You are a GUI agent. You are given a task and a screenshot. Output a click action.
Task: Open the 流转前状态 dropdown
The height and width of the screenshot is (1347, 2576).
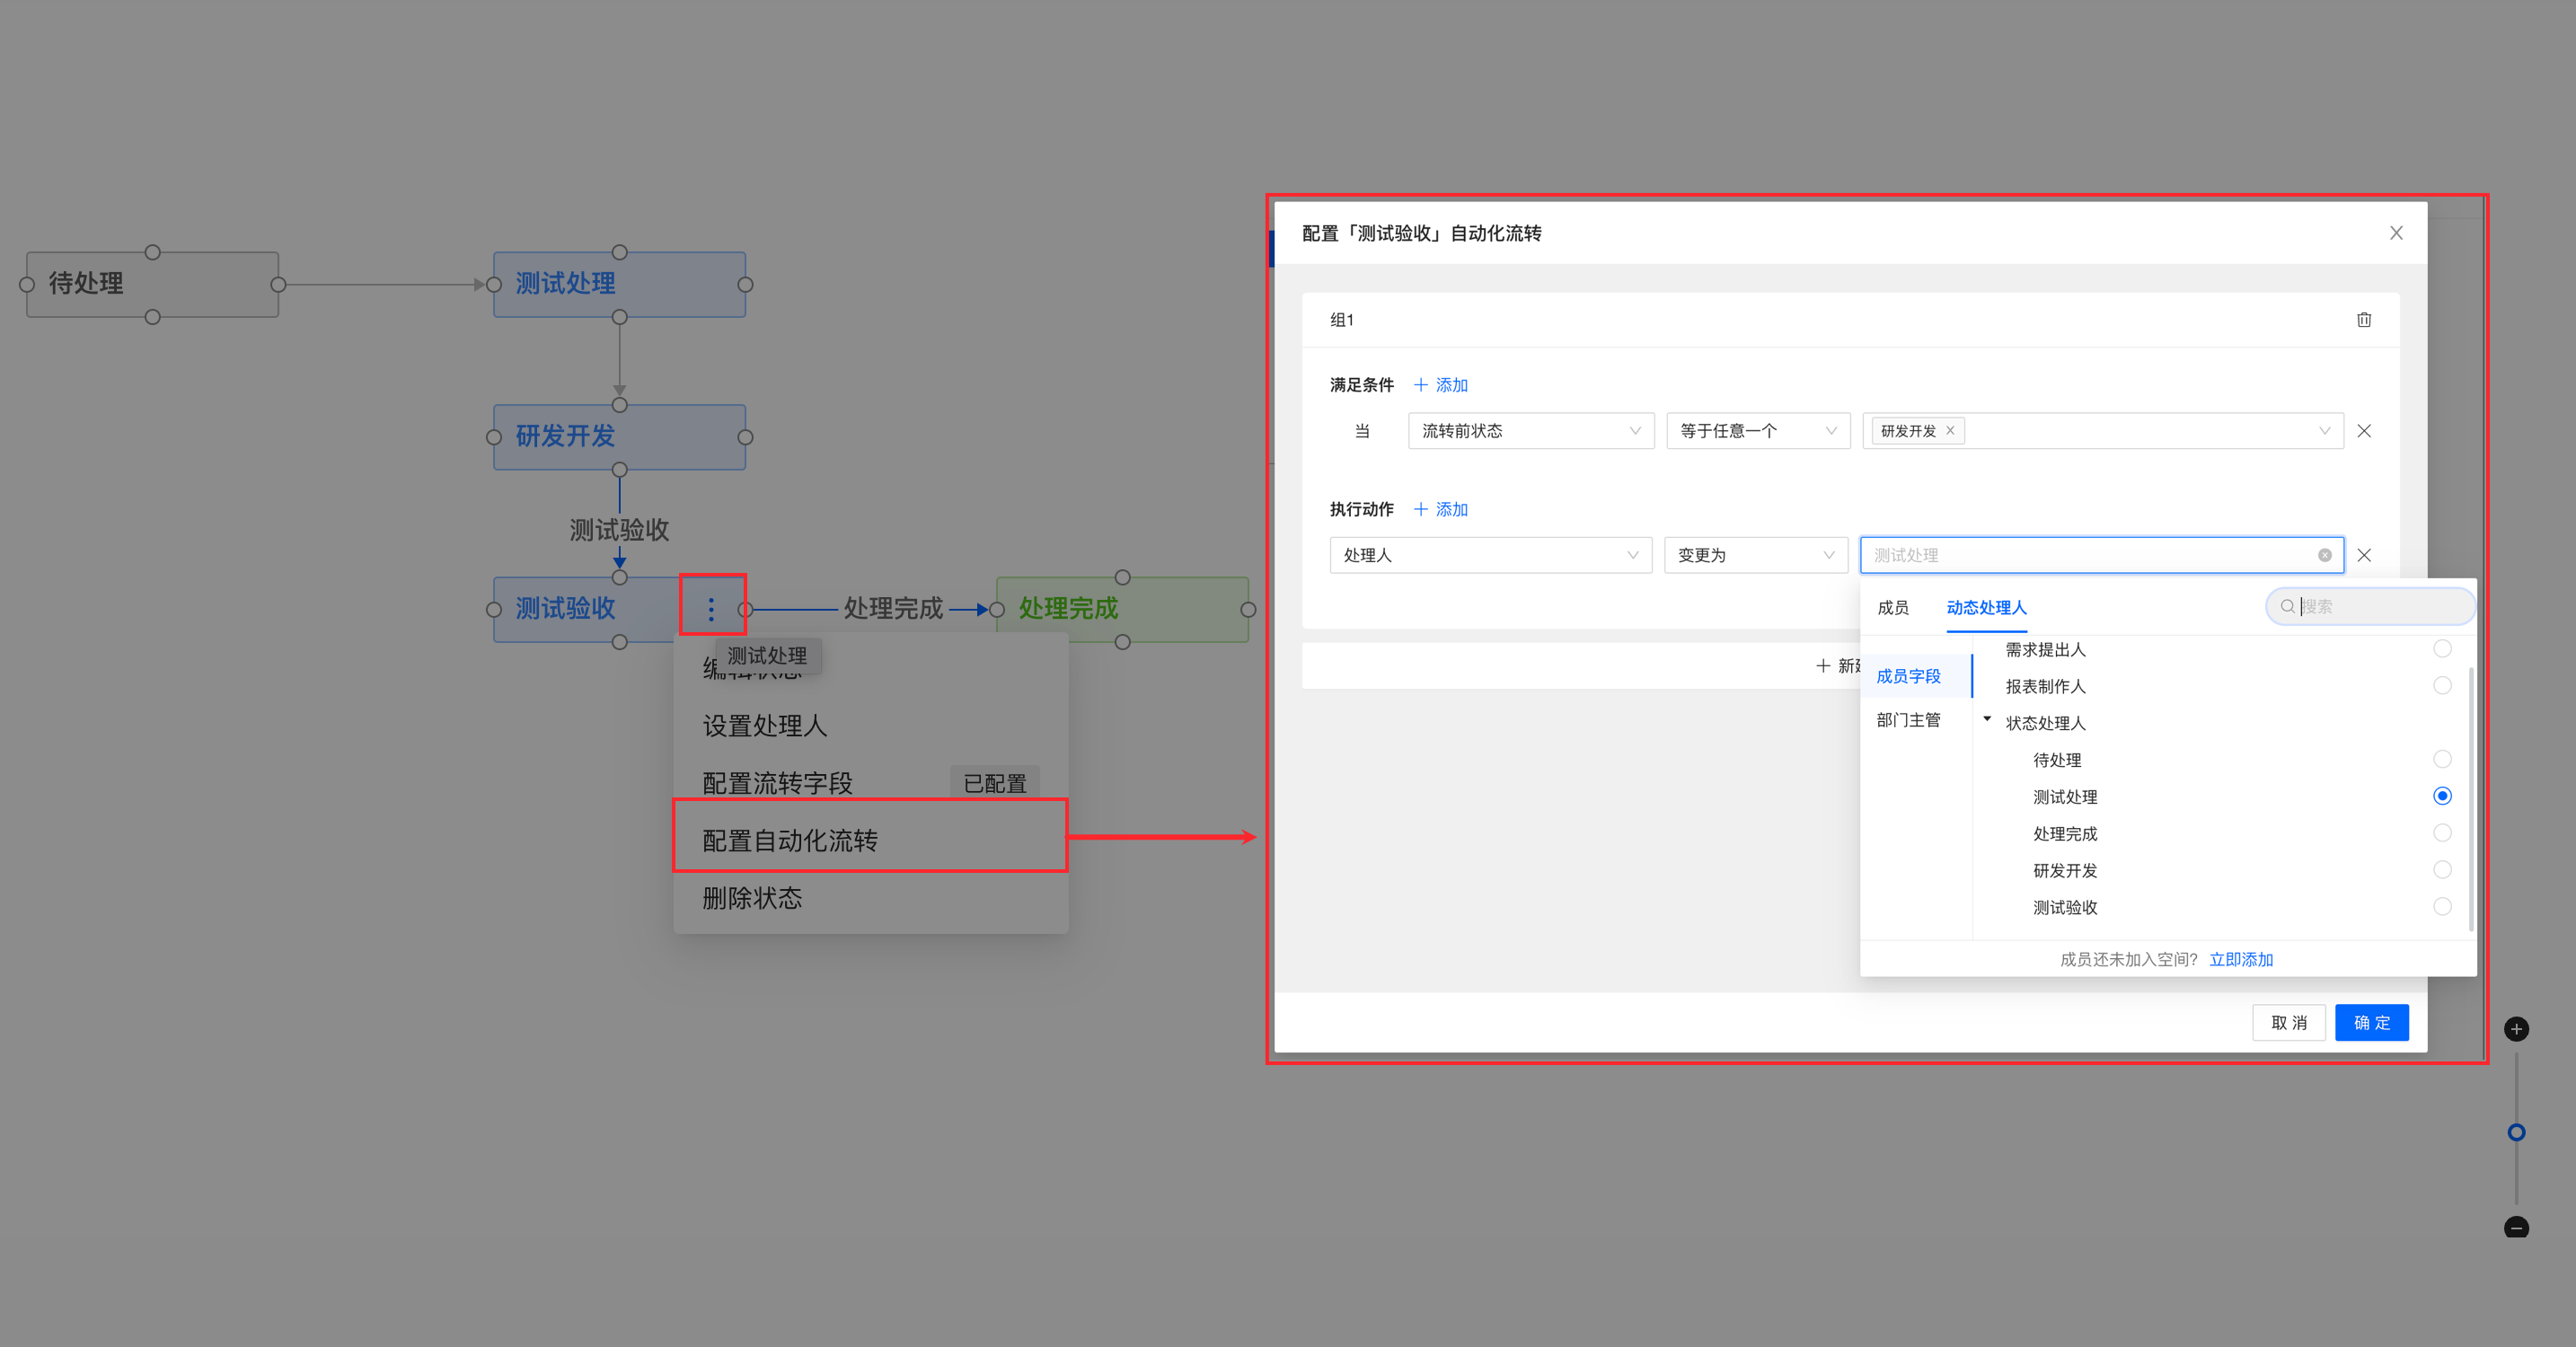tap(1530, 431)
